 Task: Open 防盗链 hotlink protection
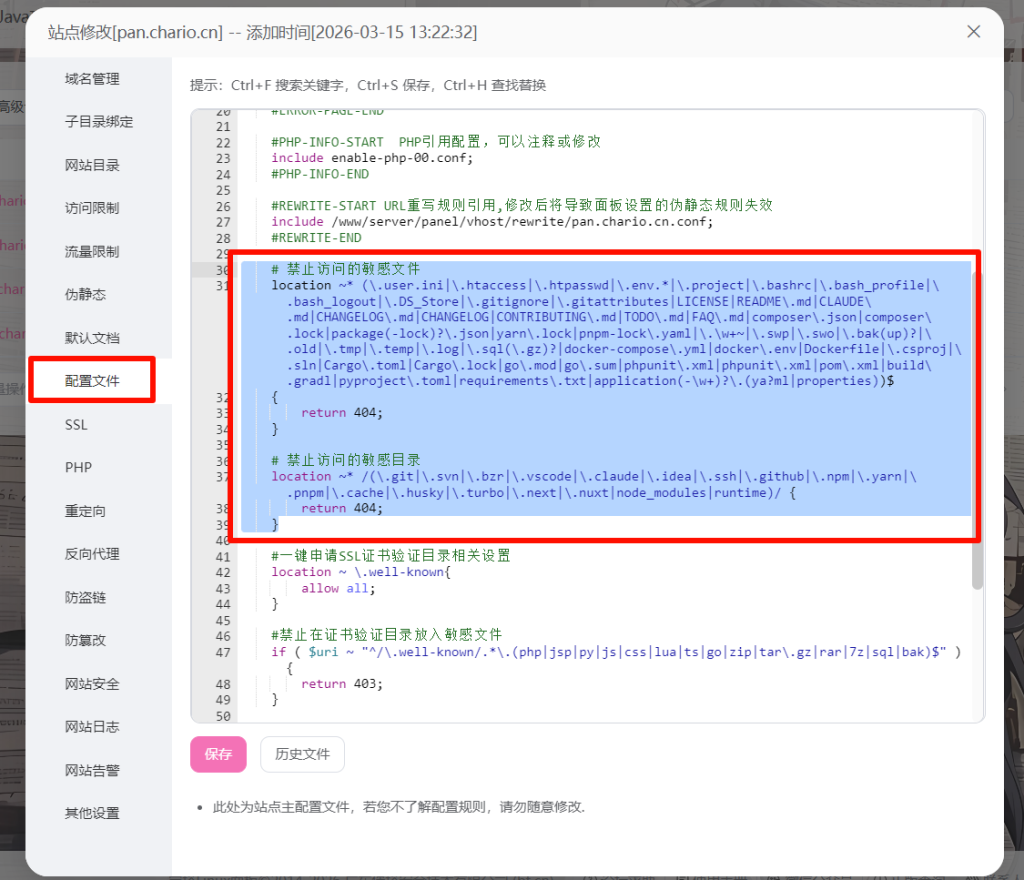[85, 598]
